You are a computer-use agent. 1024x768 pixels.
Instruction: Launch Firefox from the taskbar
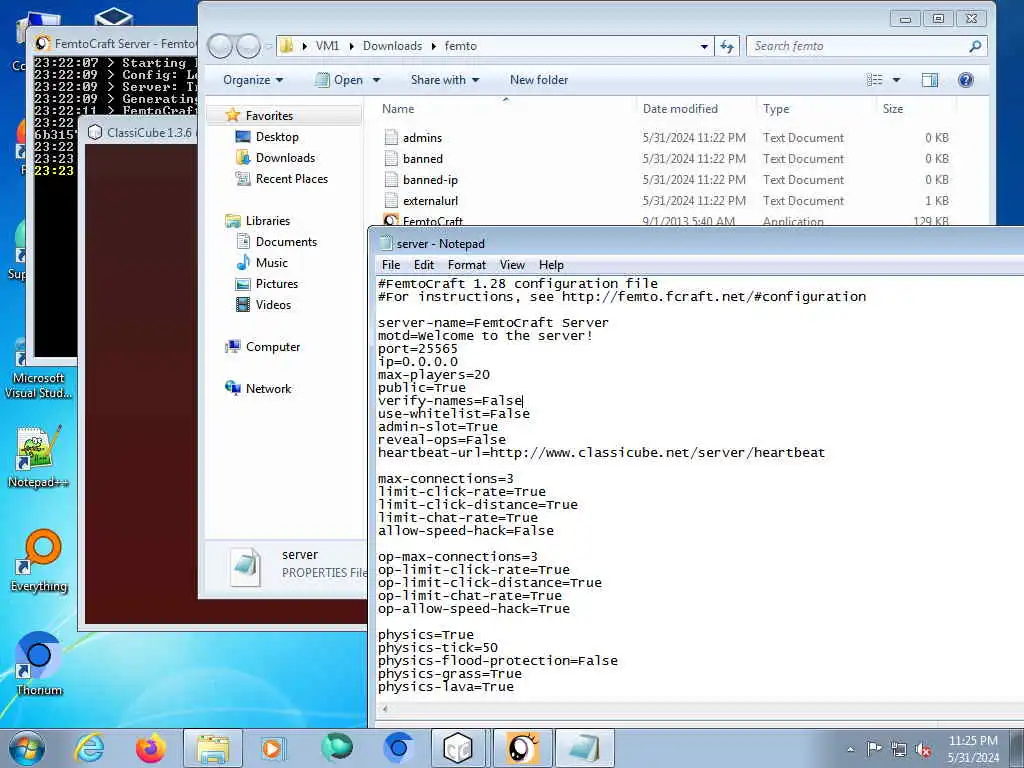(151, 748)
